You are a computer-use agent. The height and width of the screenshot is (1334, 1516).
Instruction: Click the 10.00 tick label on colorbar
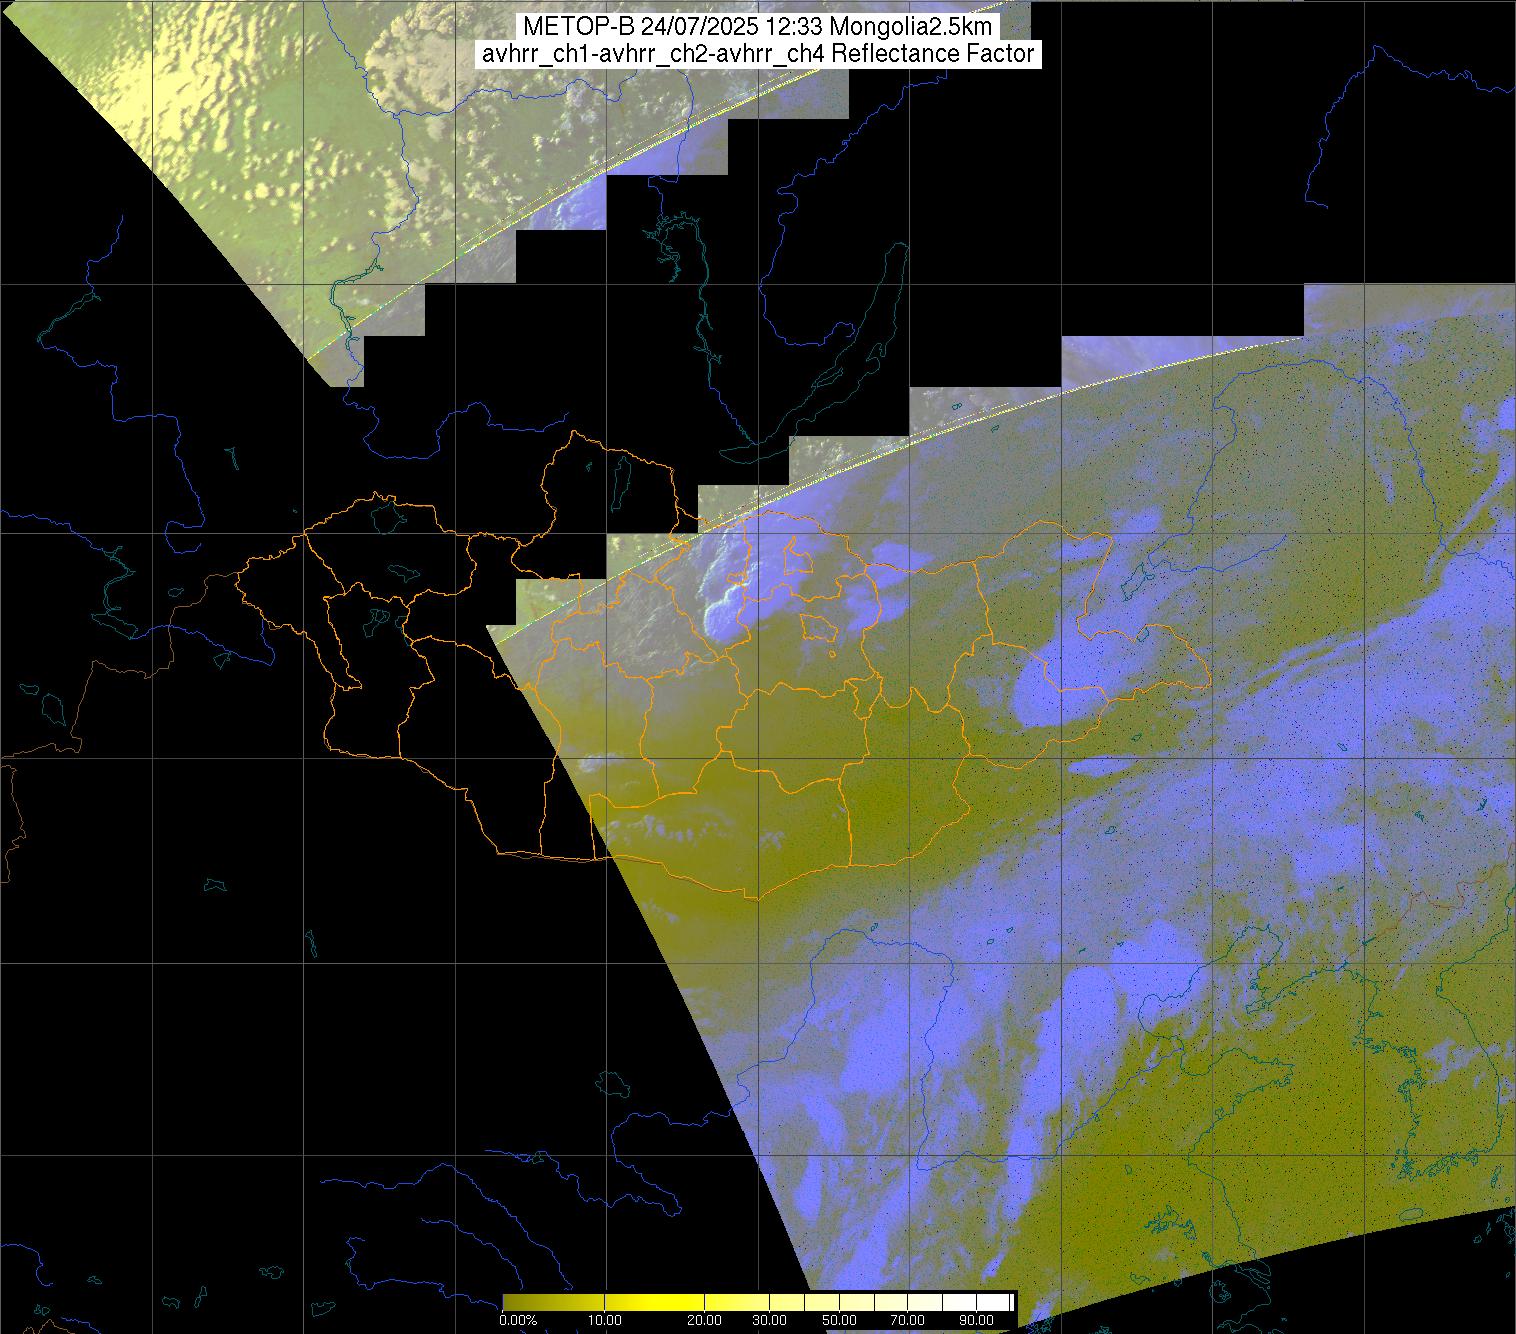click(x=605, y=1321)
